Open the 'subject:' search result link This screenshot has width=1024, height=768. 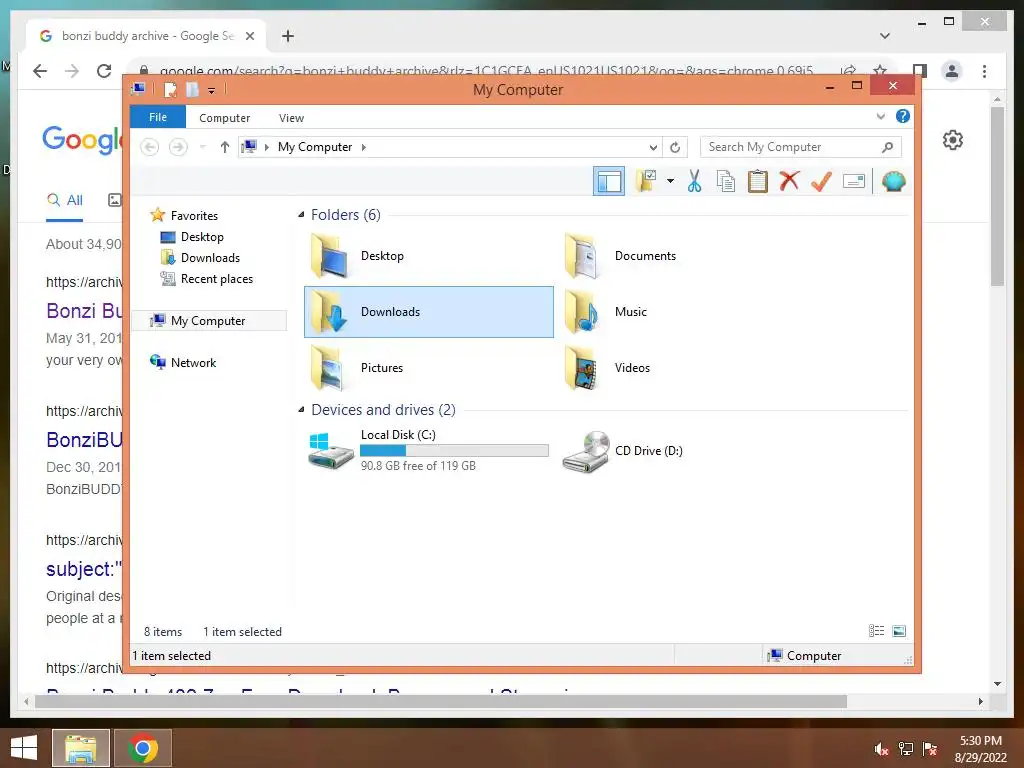point(84,569)
